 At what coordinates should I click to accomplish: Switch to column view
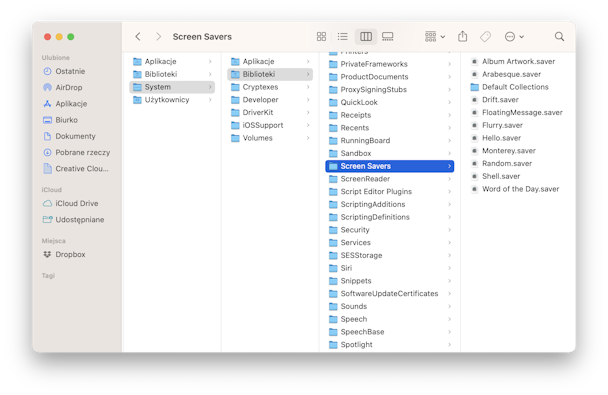[366, 37]
